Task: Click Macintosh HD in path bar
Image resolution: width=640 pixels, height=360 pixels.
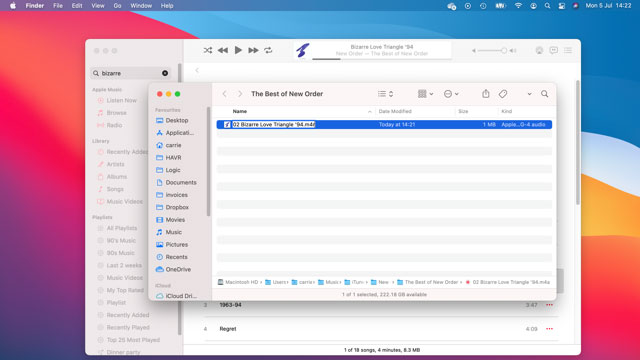Action: coord(238,282)
